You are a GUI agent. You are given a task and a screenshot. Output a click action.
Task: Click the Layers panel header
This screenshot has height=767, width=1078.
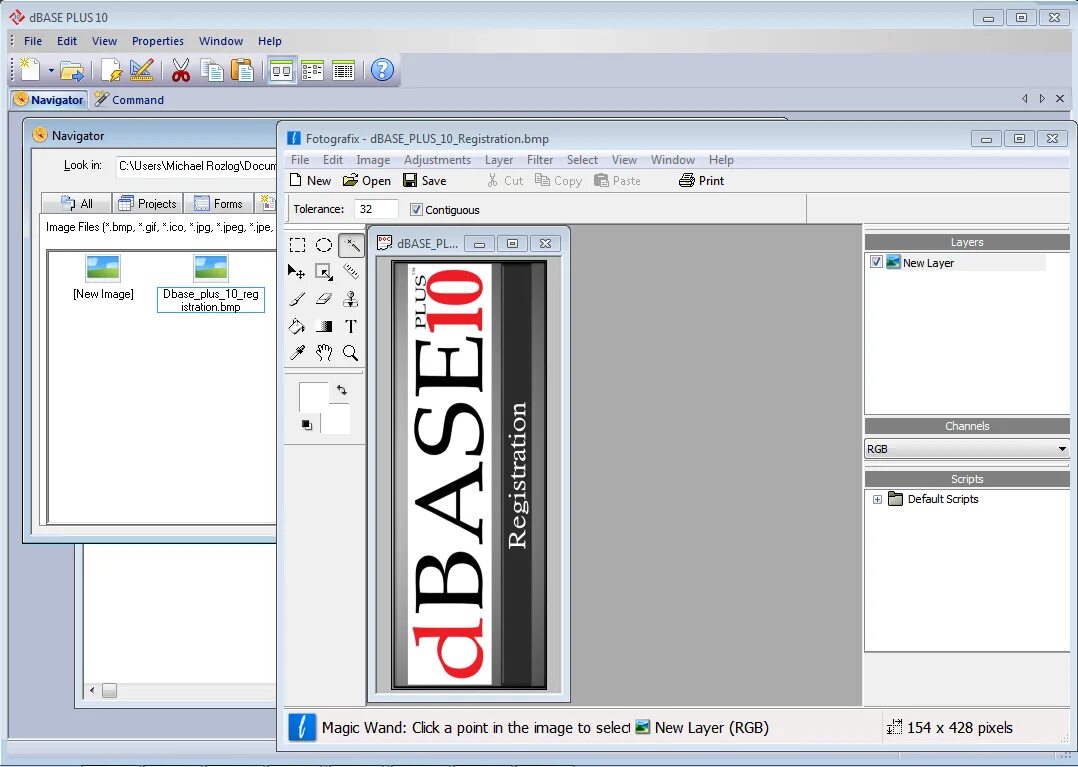coord(967,242)
